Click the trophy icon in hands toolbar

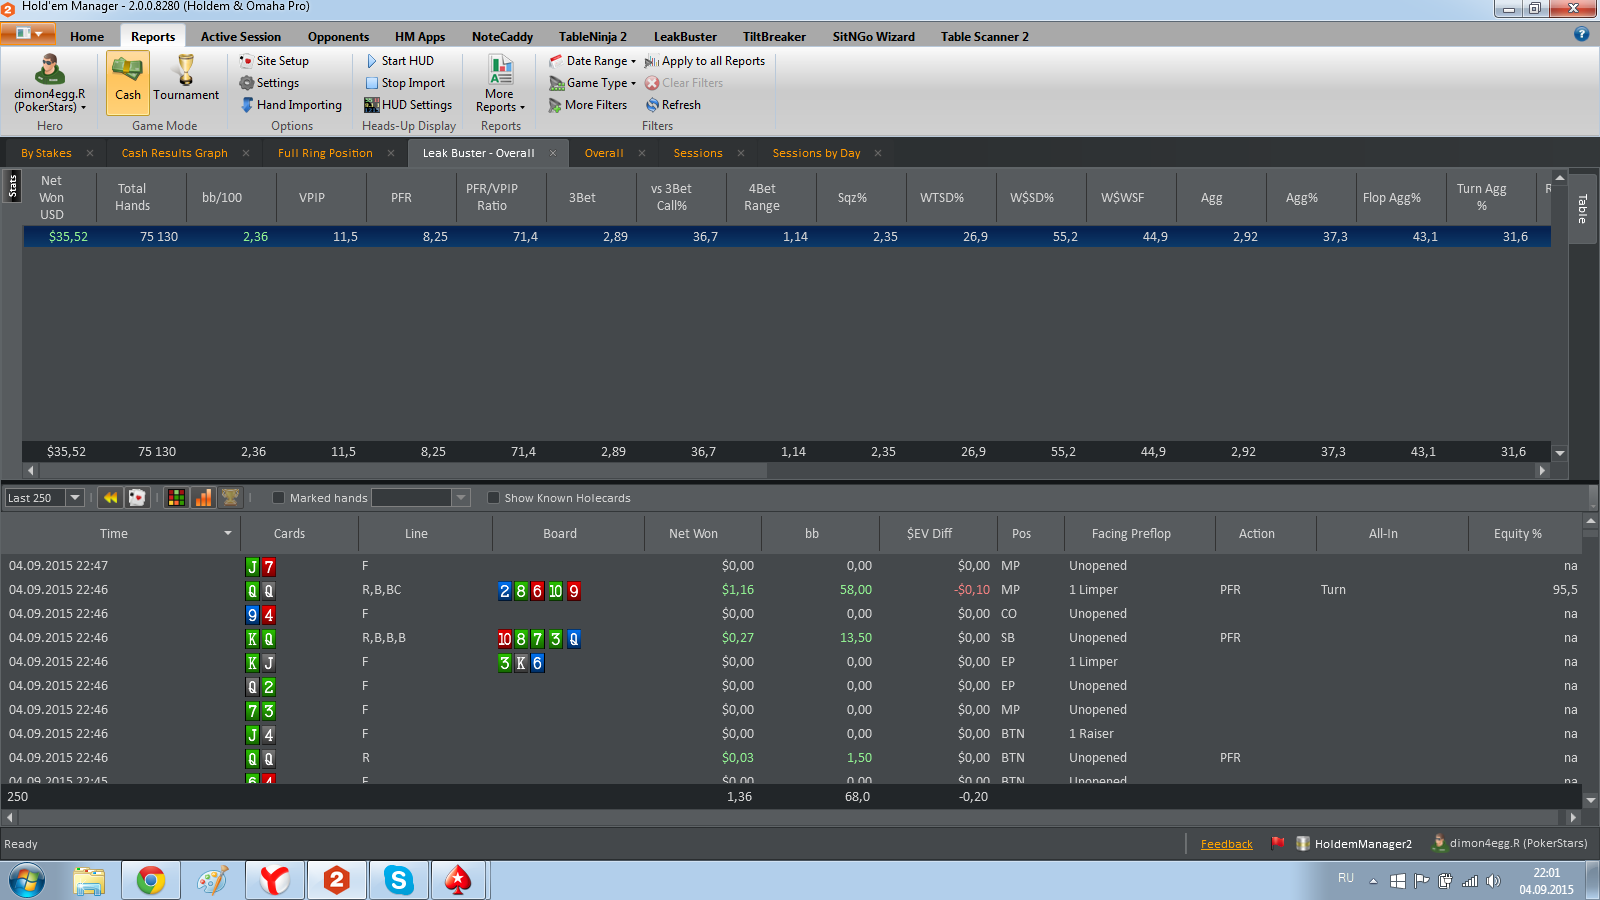(x=230, y=497)
